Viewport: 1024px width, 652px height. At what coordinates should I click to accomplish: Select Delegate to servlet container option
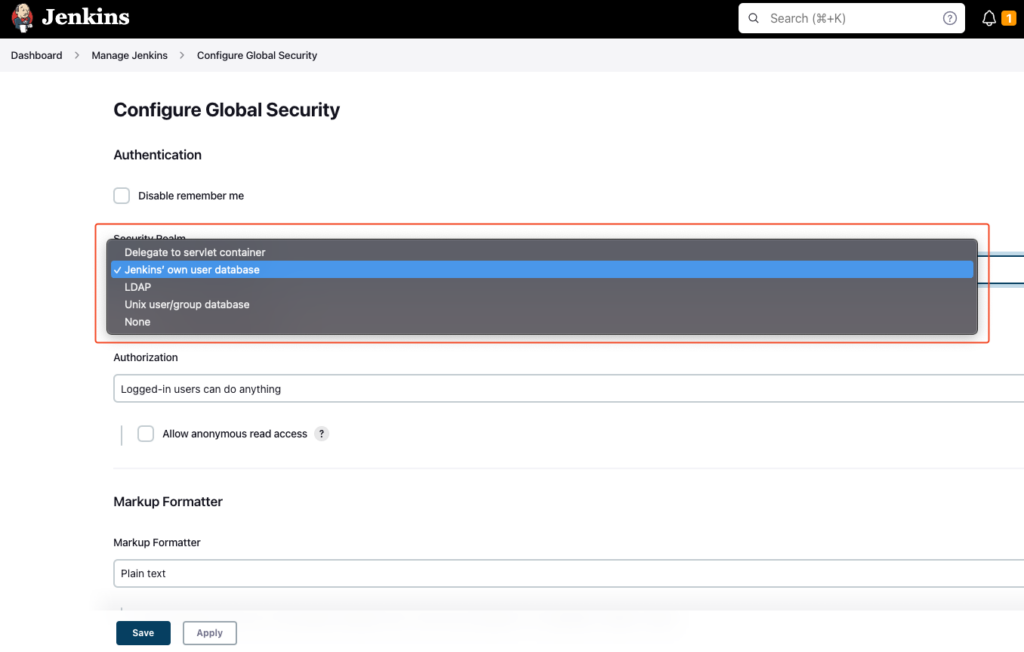pos(541,252)
